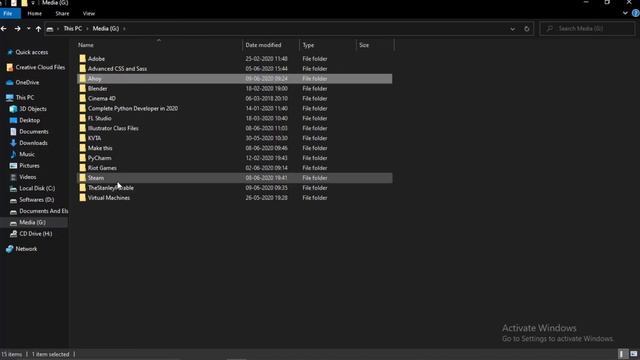The image size is (640, 360).
Task: Select the Illustrator Class Files folder
Action: point(113,128)
